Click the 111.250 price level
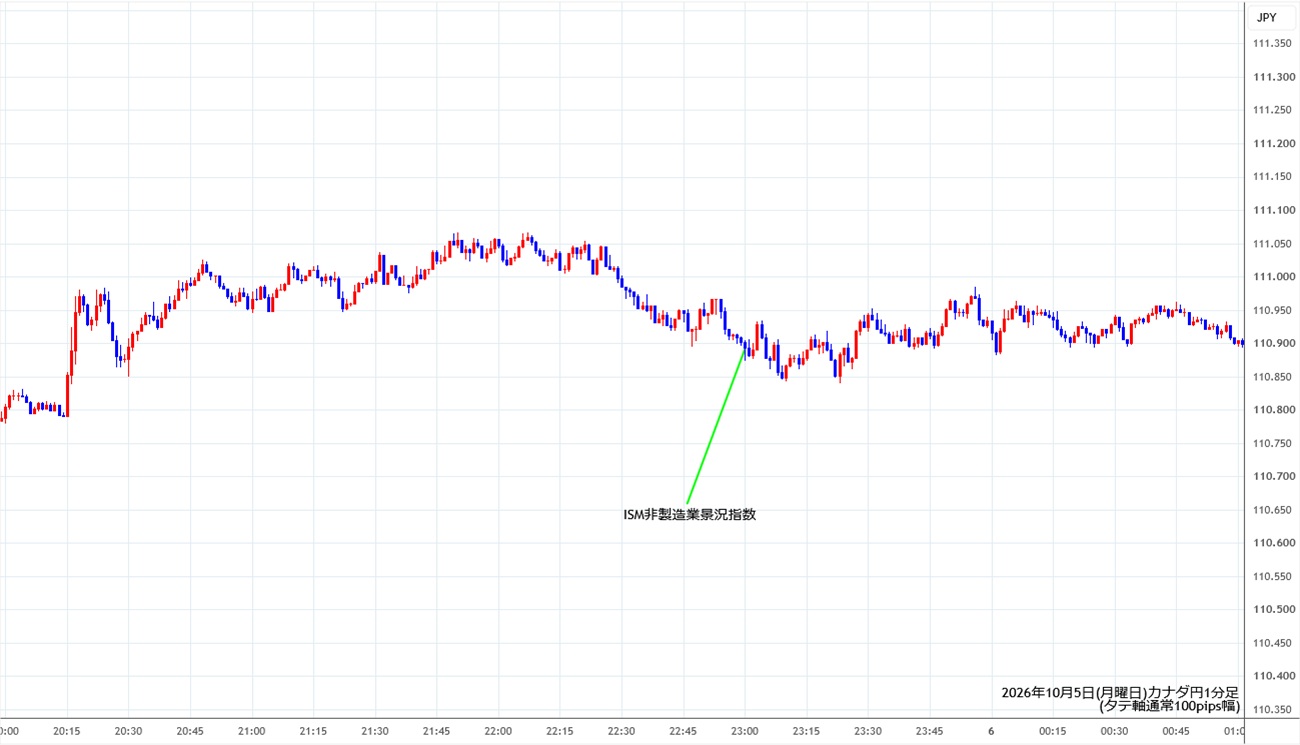 pos(1272,110)
